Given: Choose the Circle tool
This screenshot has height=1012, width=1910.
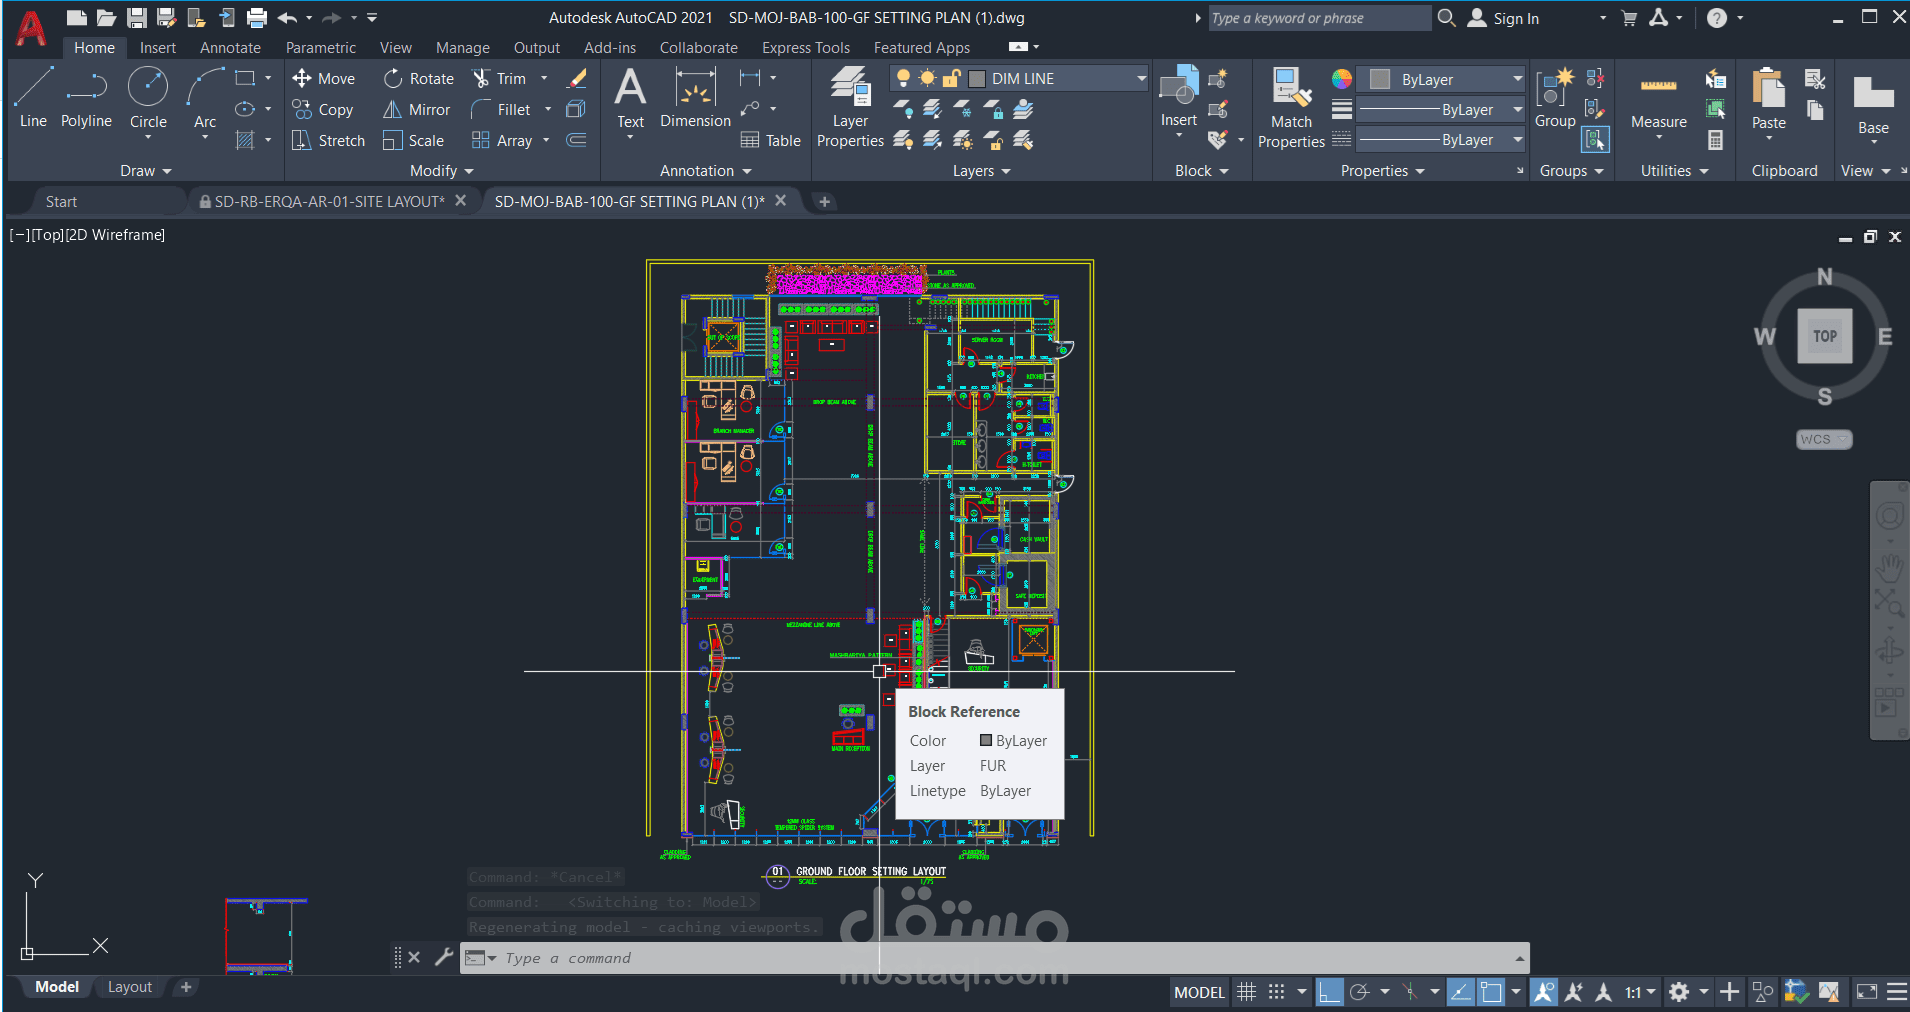Looking at the screenshot, I should click(148, 98).
